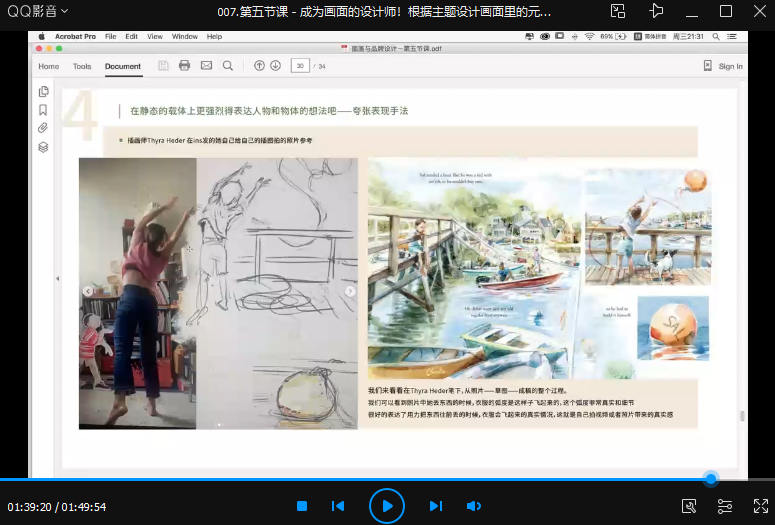Screen dimensions: 775x525
Task: Play the paused video
Action: pos(387,506)
